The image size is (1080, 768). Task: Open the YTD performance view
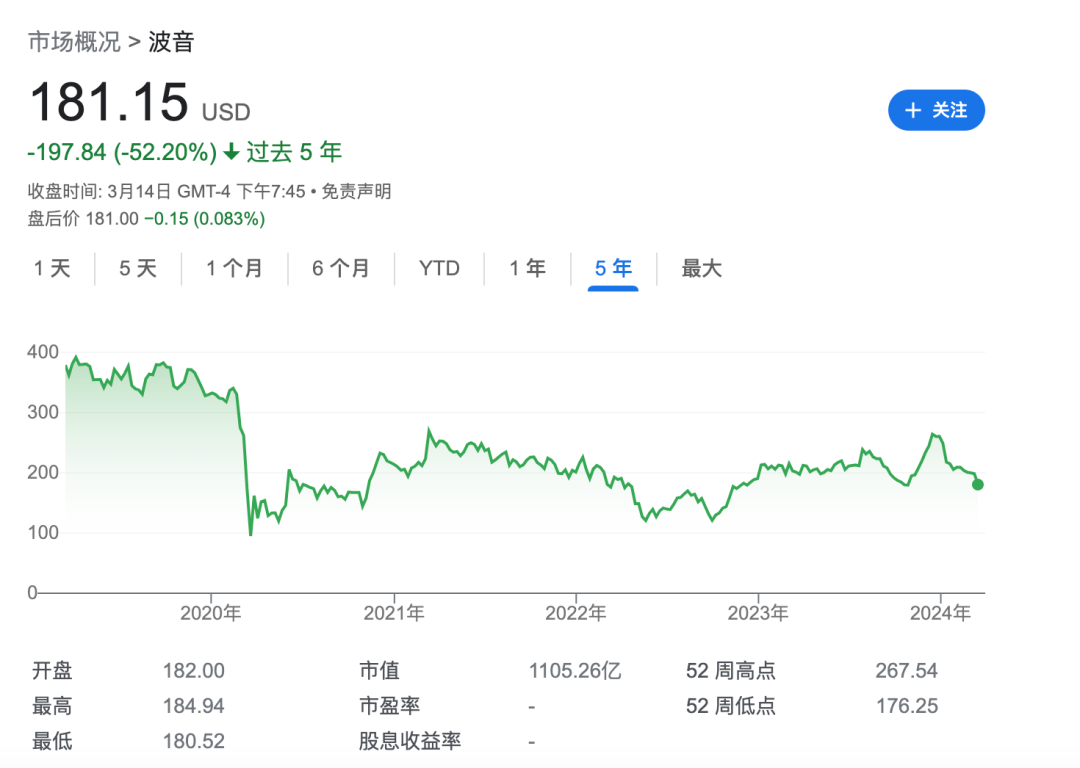(x=438, y=268)
